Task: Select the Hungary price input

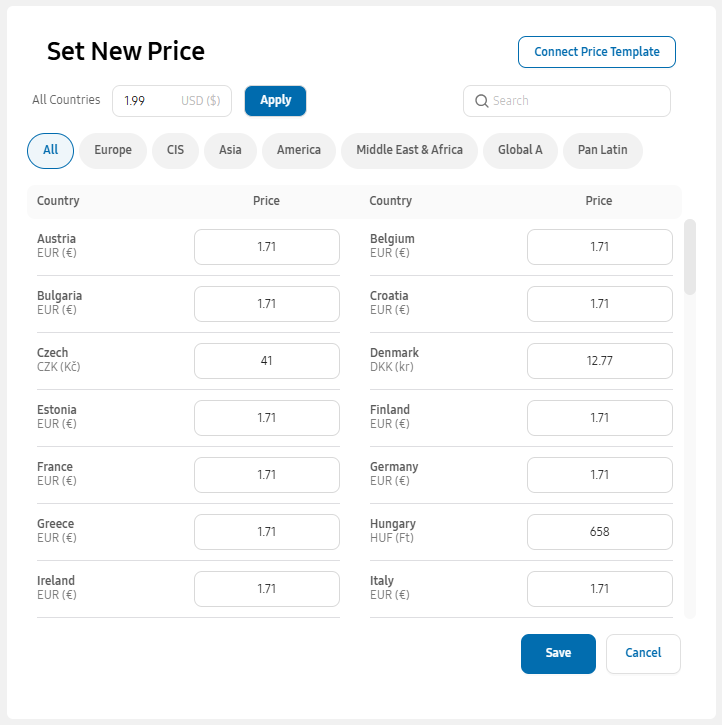Action: [x=600, y=532]
